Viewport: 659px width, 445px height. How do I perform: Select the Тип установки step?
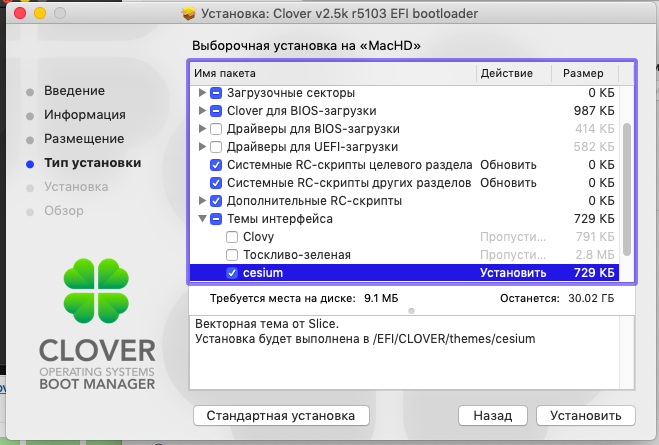(92, 163)
